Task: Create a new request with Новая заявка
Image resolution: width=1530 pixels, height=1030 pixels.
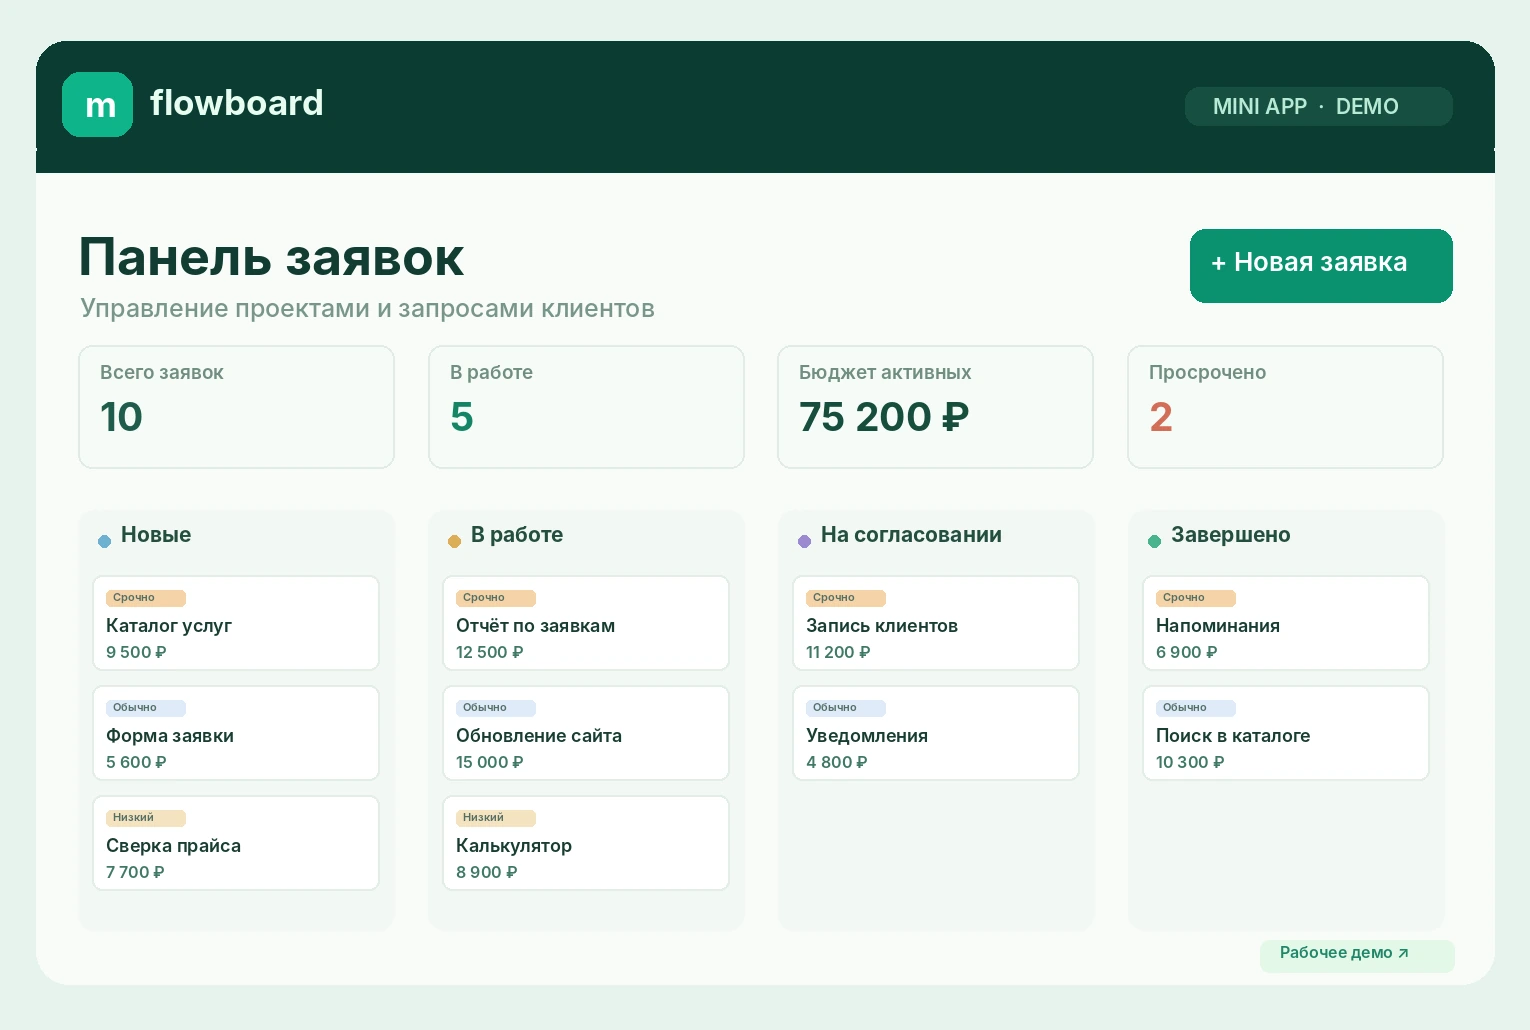Action: tap(1321, 265)
